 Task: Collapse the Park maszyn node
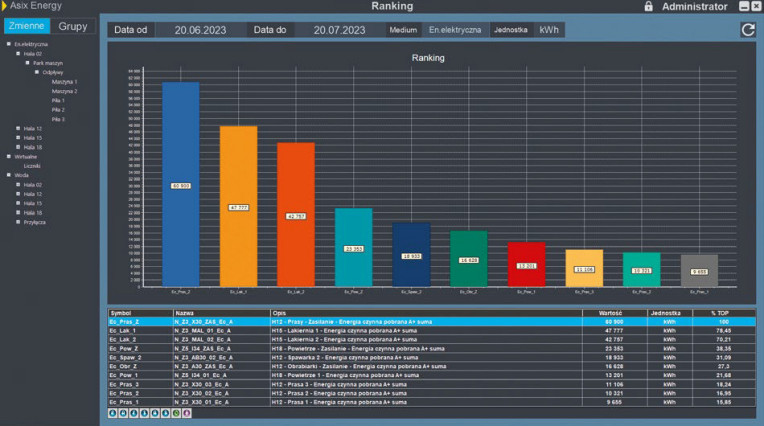click(x=27, y=63)
